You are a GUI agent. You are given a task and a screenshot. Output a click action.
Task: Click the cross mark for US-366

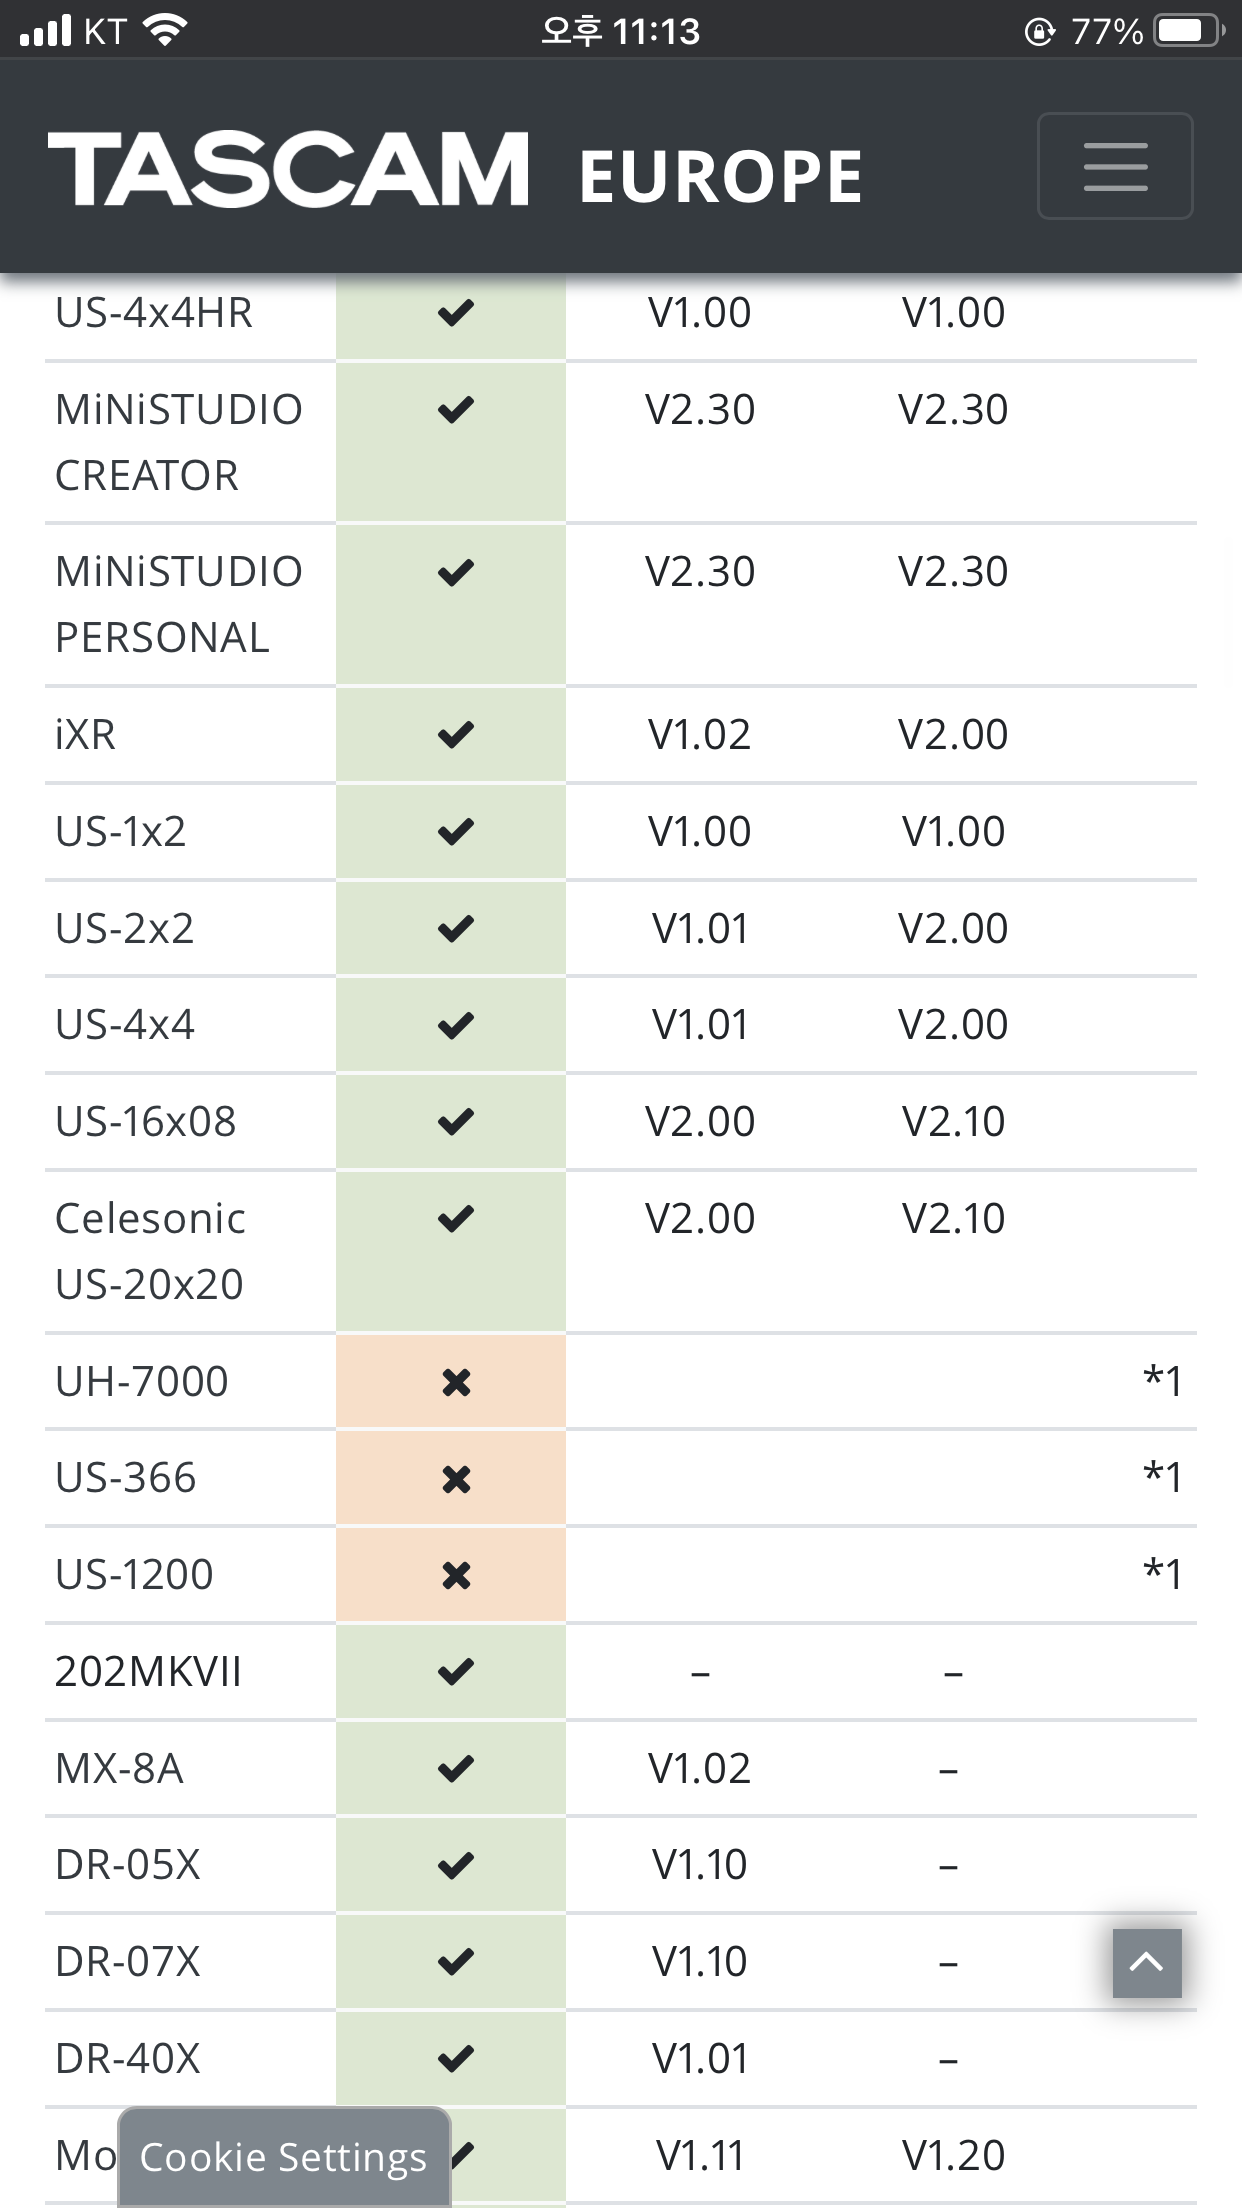[x=456, y=1479]
